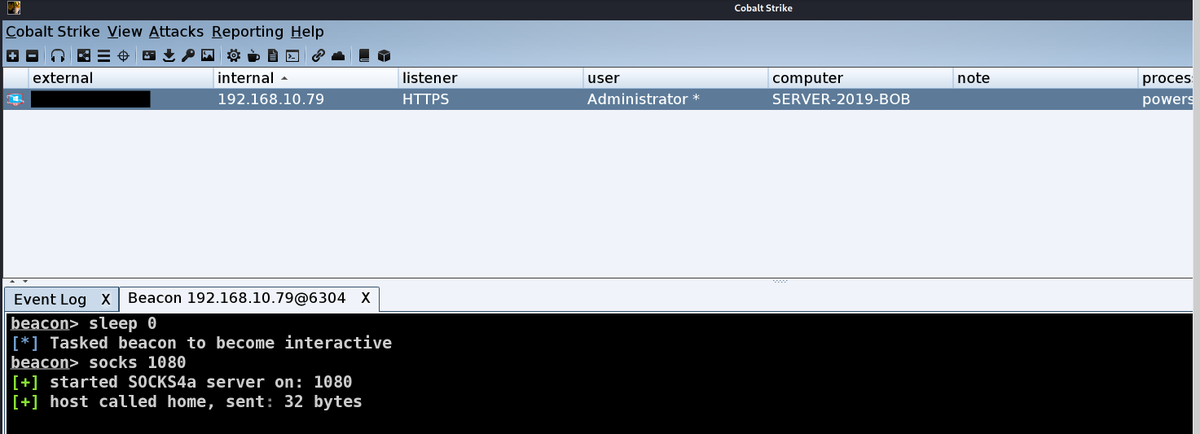Viewport: 1200px width, 434px height.
Task: View screenshots via the picture icon
Action: point(208,55)
